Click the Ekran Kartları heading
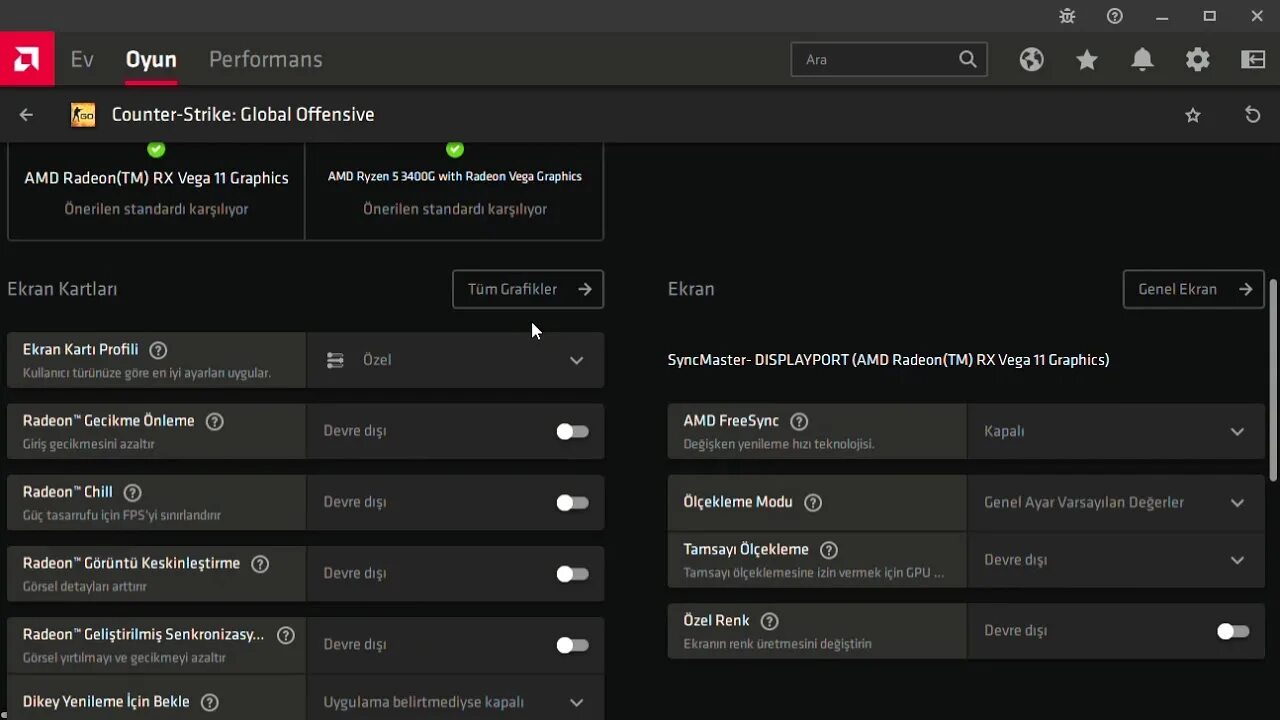Viewport: 1280px width, 720px height. click(62, 289)
